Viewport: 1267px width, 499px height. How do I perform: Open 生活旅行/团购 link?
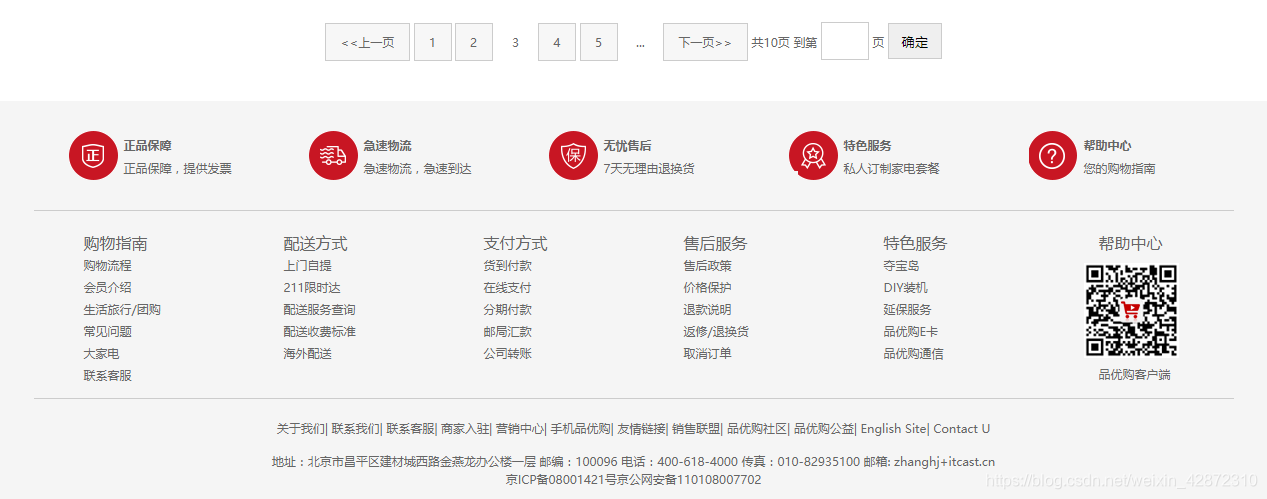pos(122,310)
